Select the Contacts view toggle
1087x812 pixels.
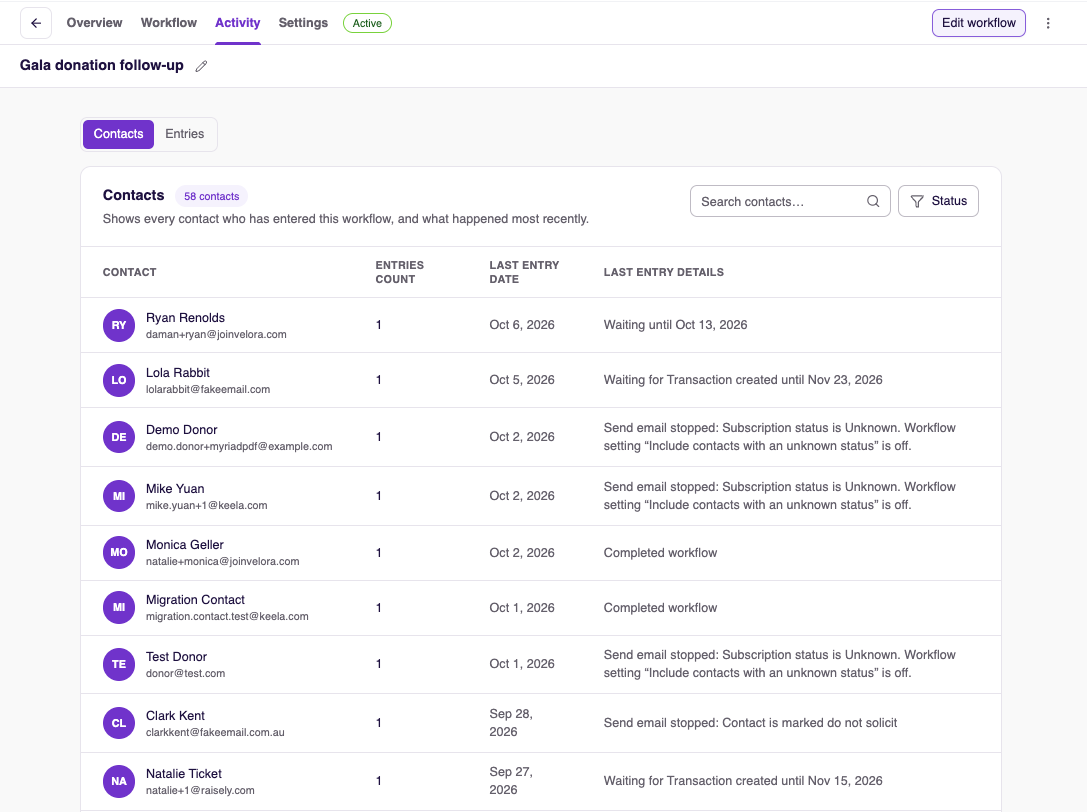(x=119, y=134)
